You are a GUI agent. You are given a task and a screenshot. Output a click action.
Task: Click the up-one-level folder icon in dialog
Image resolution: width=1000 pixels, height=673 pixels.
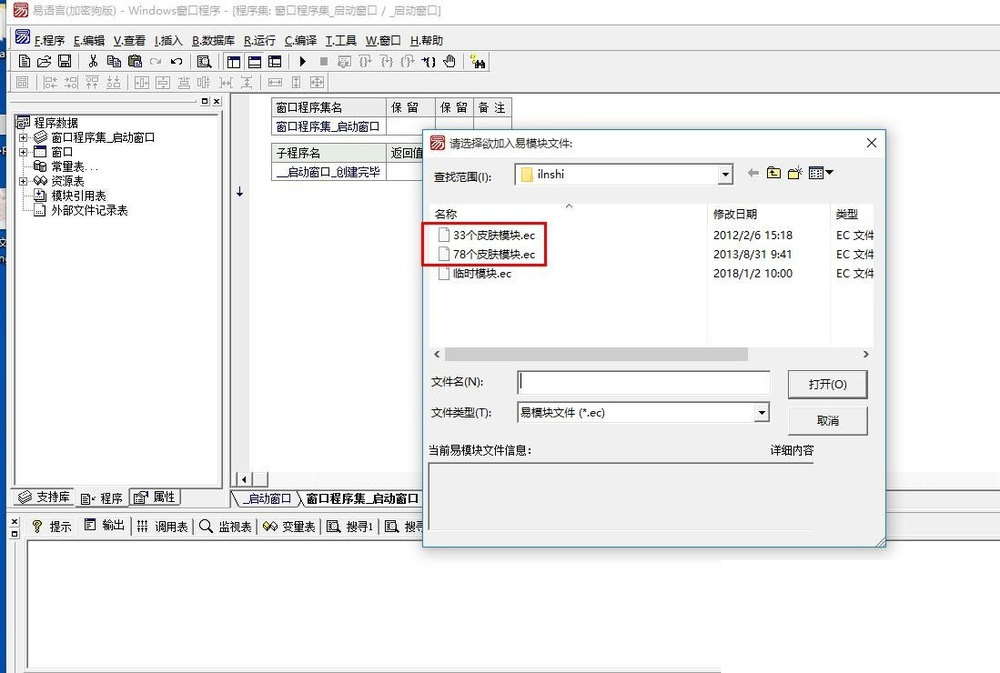pyautogui.click(x=774, y=173)
